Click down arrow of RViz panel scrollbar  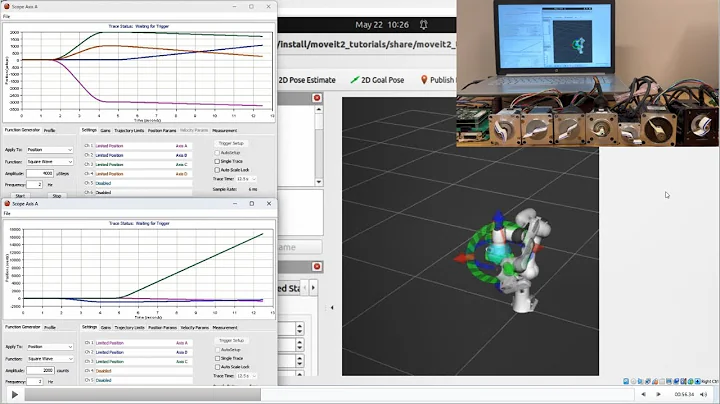319,182
